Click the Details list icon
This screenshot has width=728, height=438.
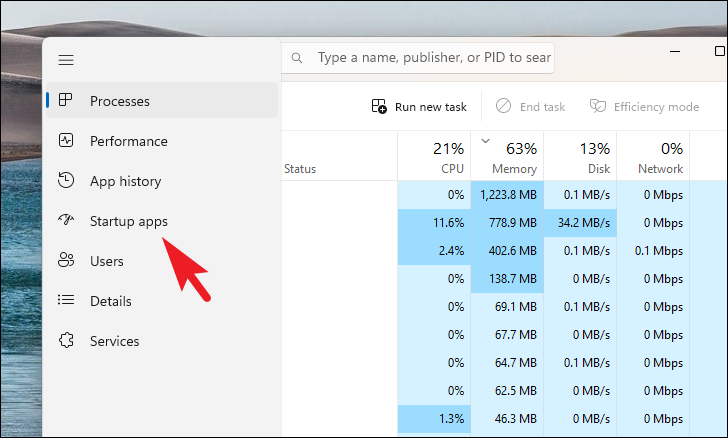pos(65,300)
